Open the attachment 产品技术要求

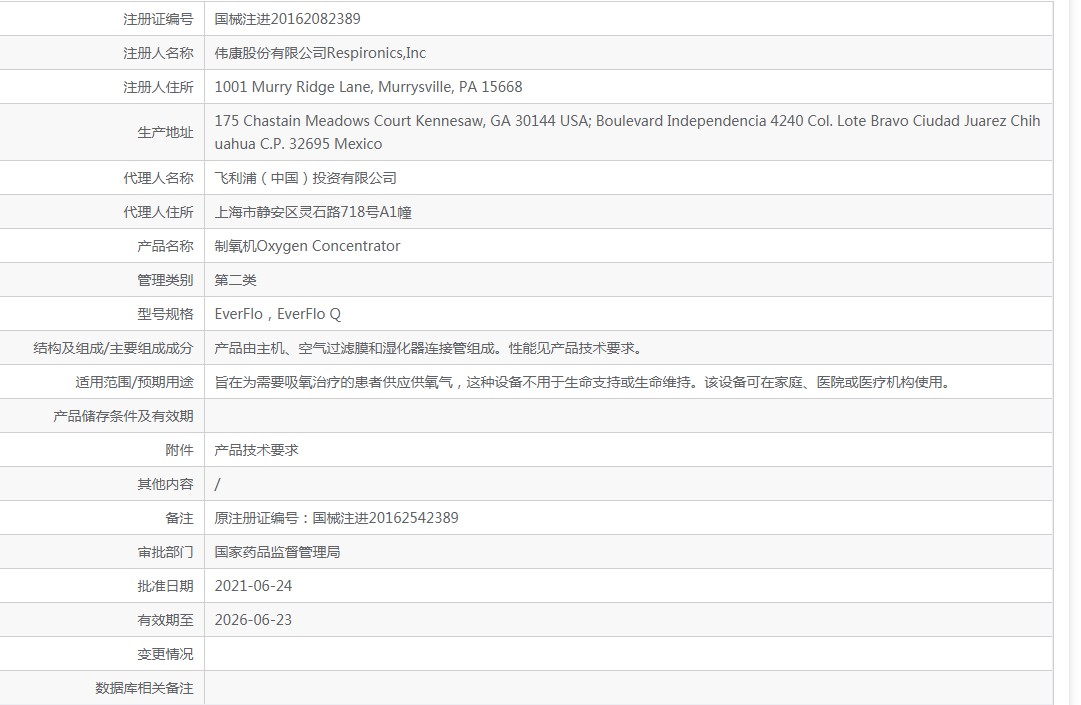pos(256,450)
